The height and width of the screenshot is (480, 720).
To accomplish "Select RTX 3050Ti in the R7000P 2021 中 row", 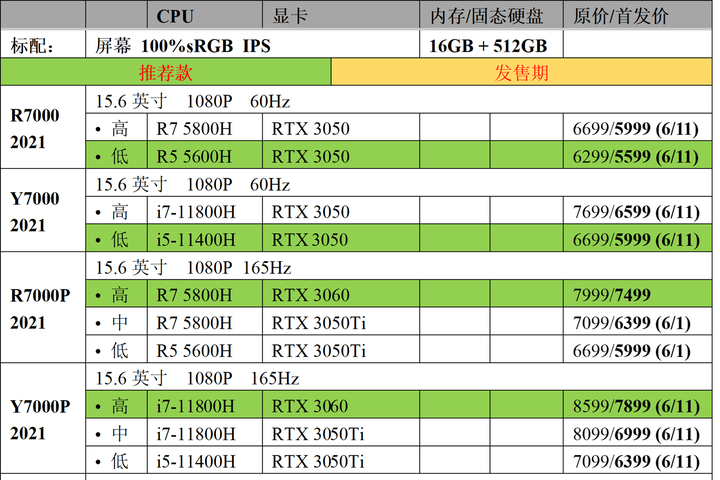I will tap(319, 323).
